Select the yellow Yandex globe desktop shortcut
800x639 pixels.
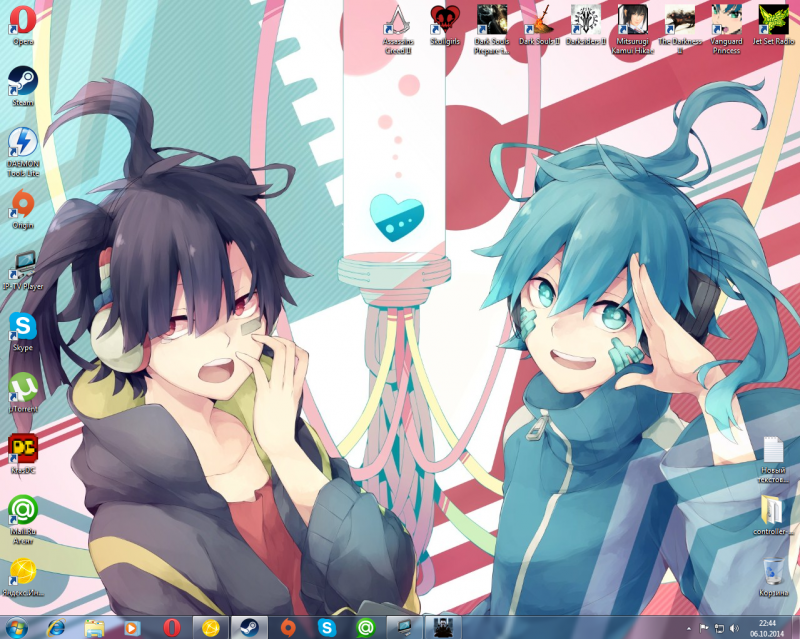(22, 578)
